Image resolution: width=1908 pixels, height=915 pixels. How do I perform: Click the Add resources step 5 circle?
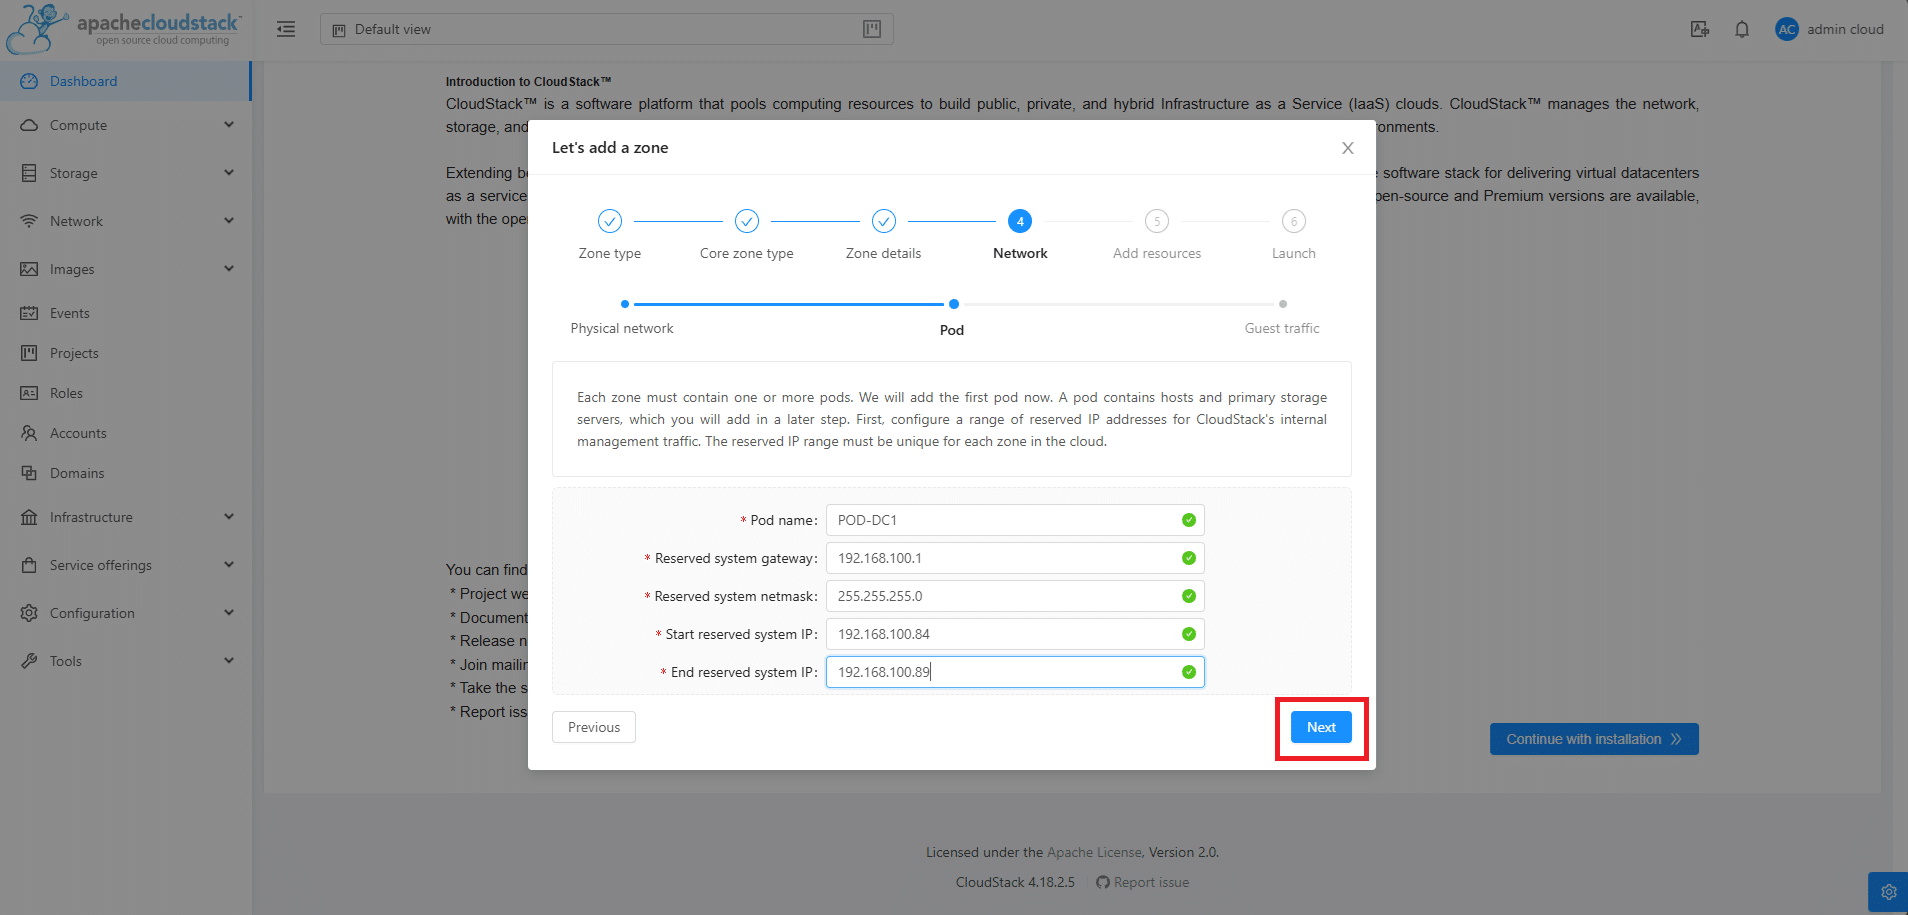tap(1157, 221)
